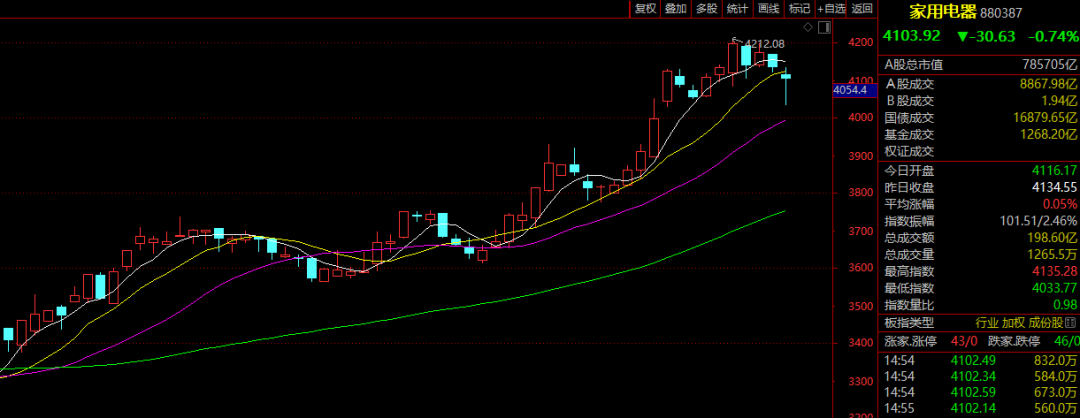
Task: Open the 统计 statistics tool
Action: 737,8
